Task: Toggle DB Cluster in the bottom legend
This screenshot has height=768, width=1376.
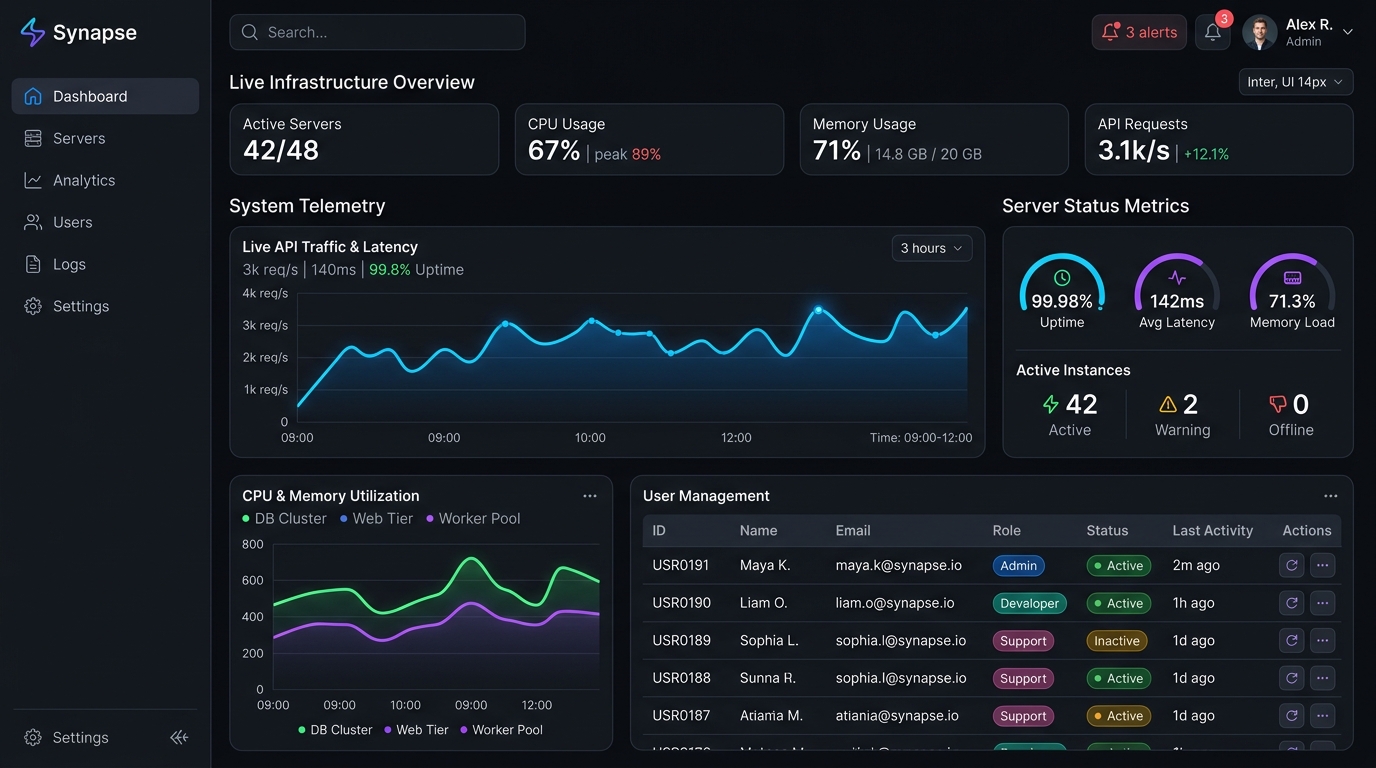Action: [335, 730]
